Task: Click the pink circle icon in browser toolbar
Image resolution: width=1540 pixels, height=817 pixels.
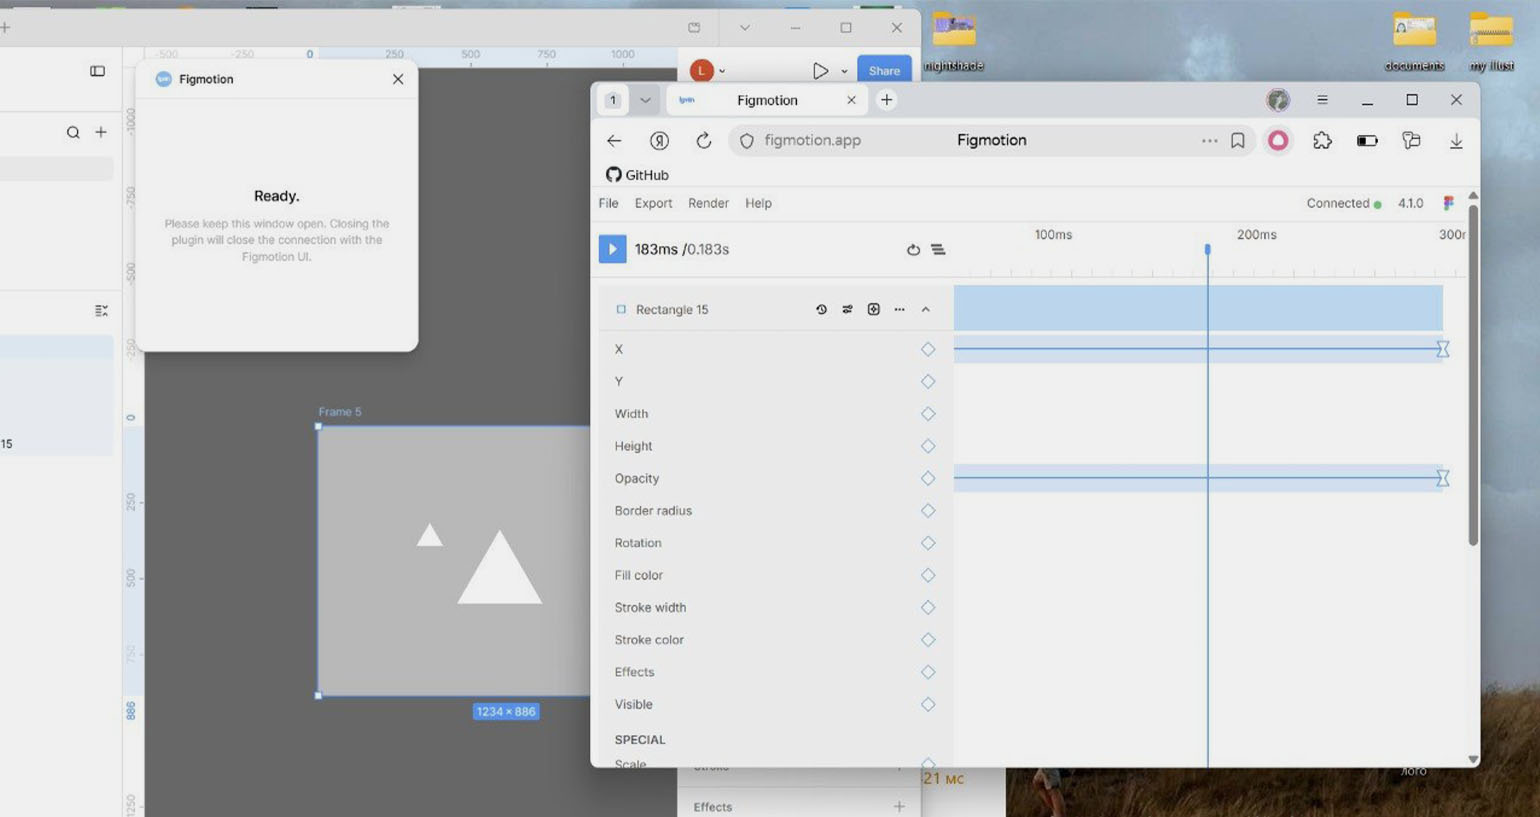Action: click(1278, 141)
